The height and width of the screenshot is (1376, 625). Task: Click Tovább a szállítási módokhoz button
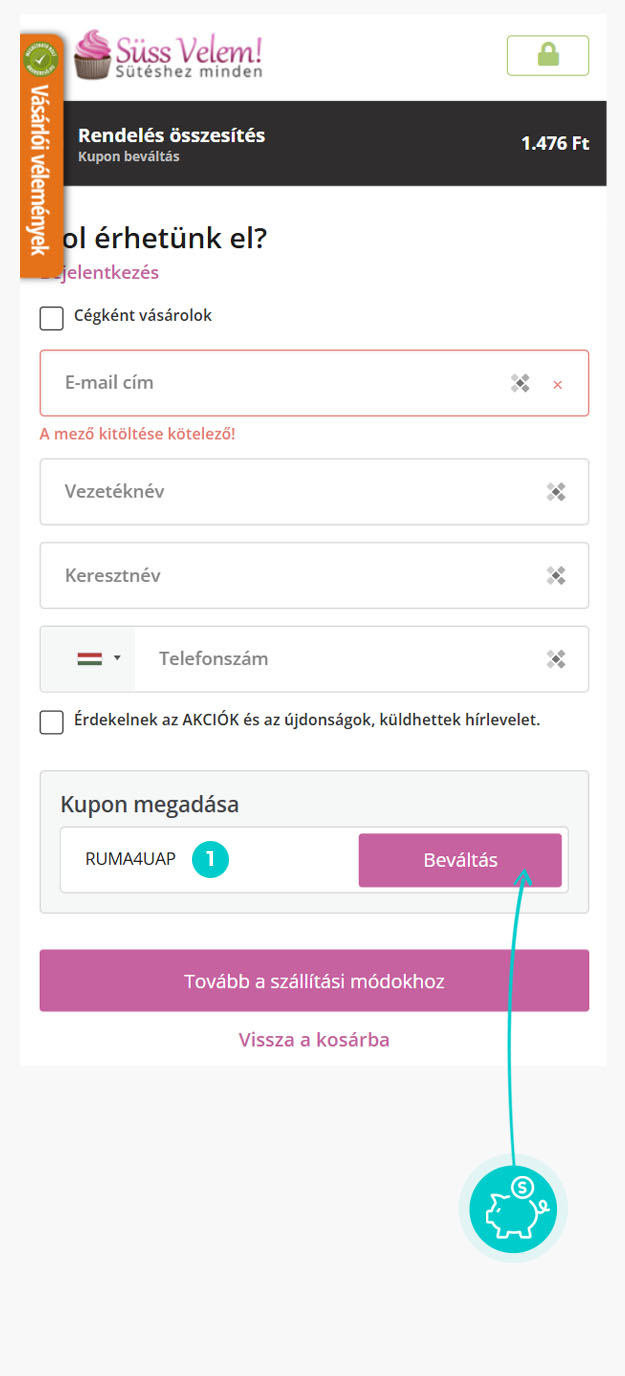pos(314,981)
